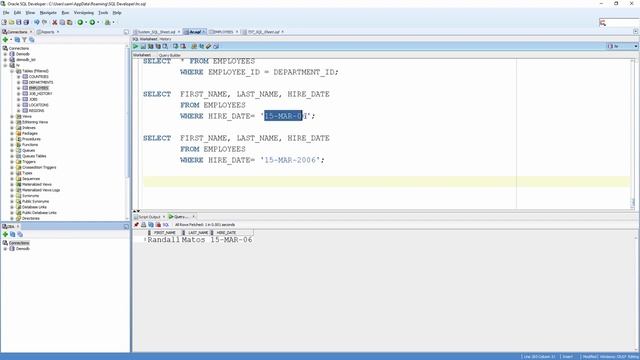Image resolution: width=640 pixels, height=360 pixels.
Task: Expand the EMPLOYEES table node
Action: pyautogui.click(x=18, y=88)
